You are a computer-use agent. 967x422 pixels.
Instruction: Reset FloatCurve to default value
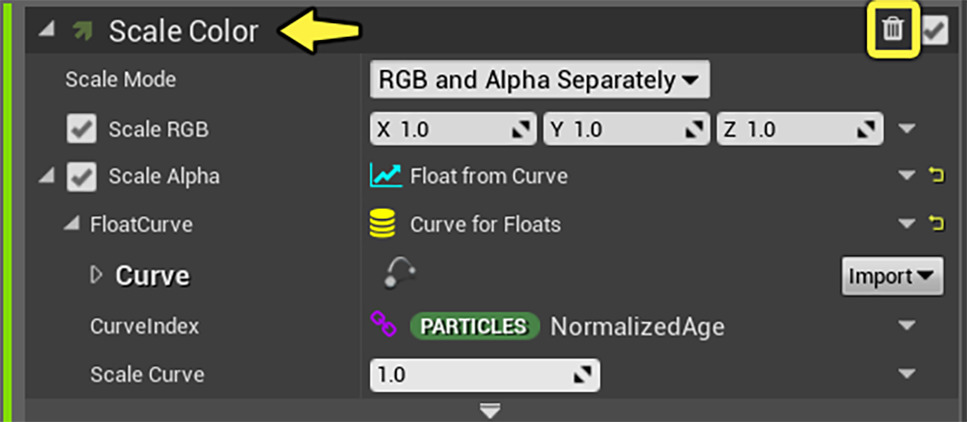click(x=937, y=224)
